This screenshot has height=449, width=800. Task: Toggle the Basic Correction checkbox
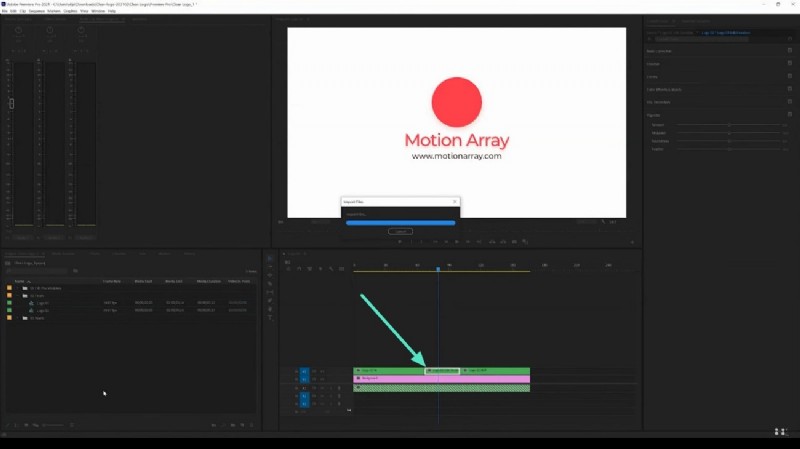click(790, 51)
